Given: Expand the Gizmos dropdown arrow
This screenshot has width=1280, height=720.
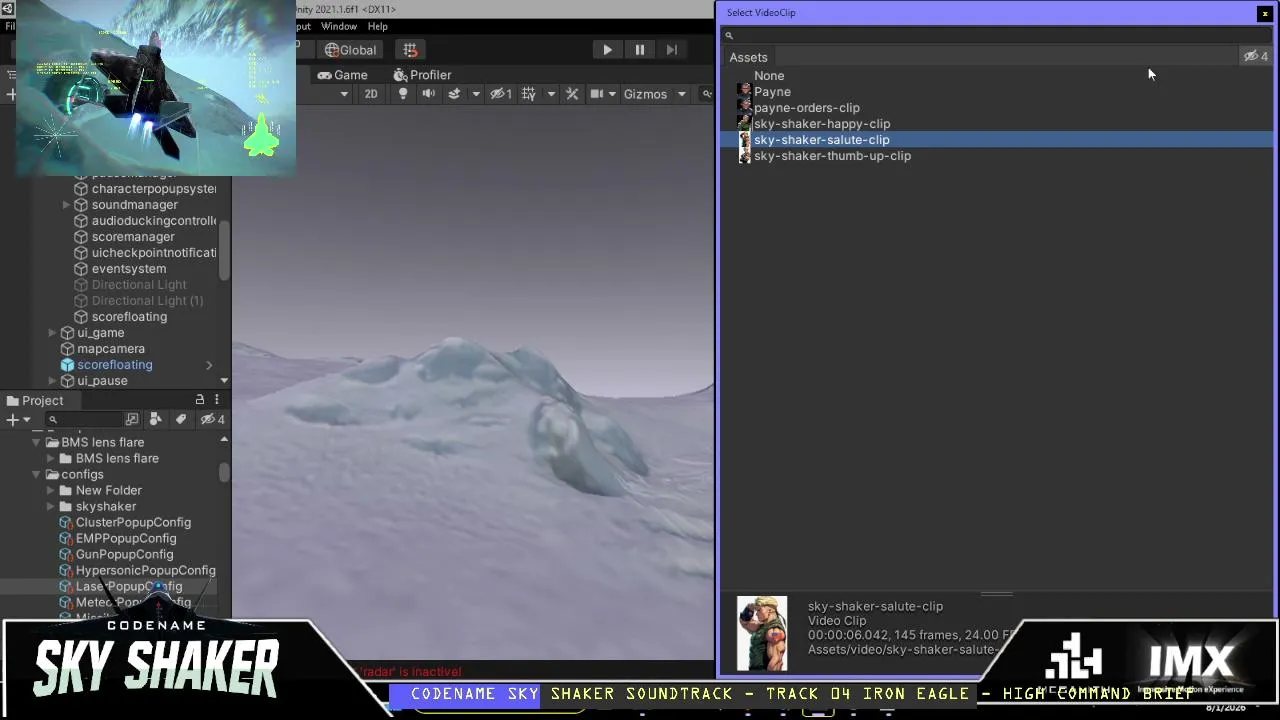Looking at the screenshot, I should (x=681, y=94).
